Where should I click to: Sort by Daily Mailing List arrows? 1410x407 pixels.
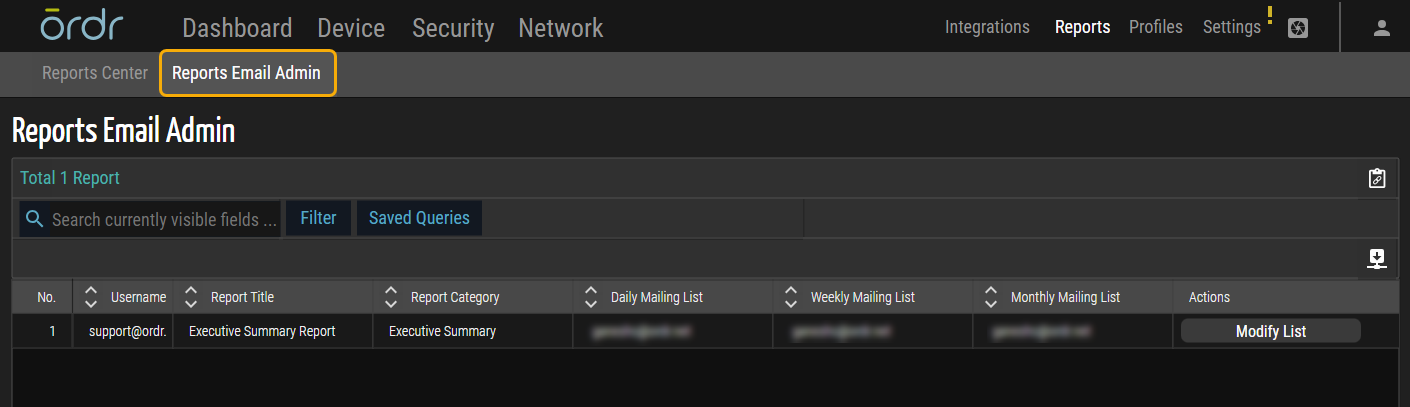[x=591, y=297]
